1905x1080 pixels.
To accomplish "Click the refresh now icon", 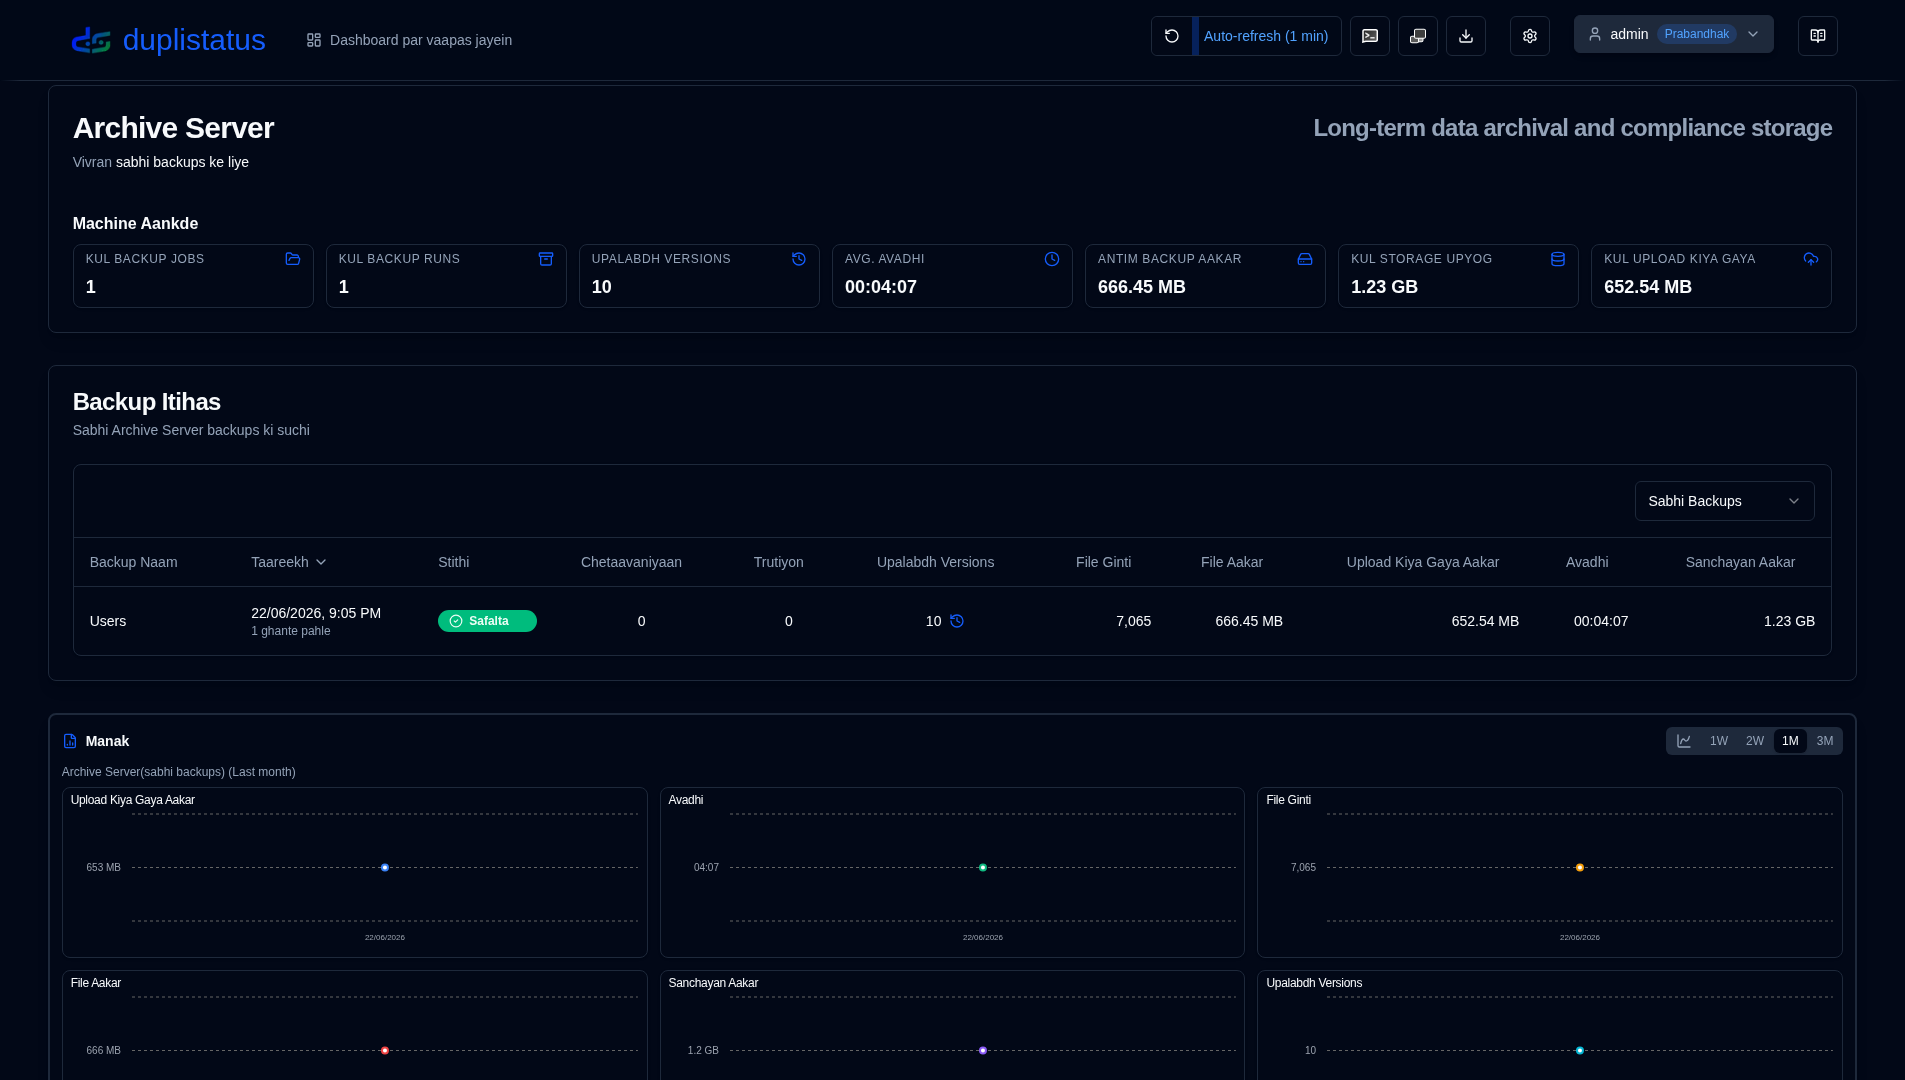I will (x=1172, y=36).
